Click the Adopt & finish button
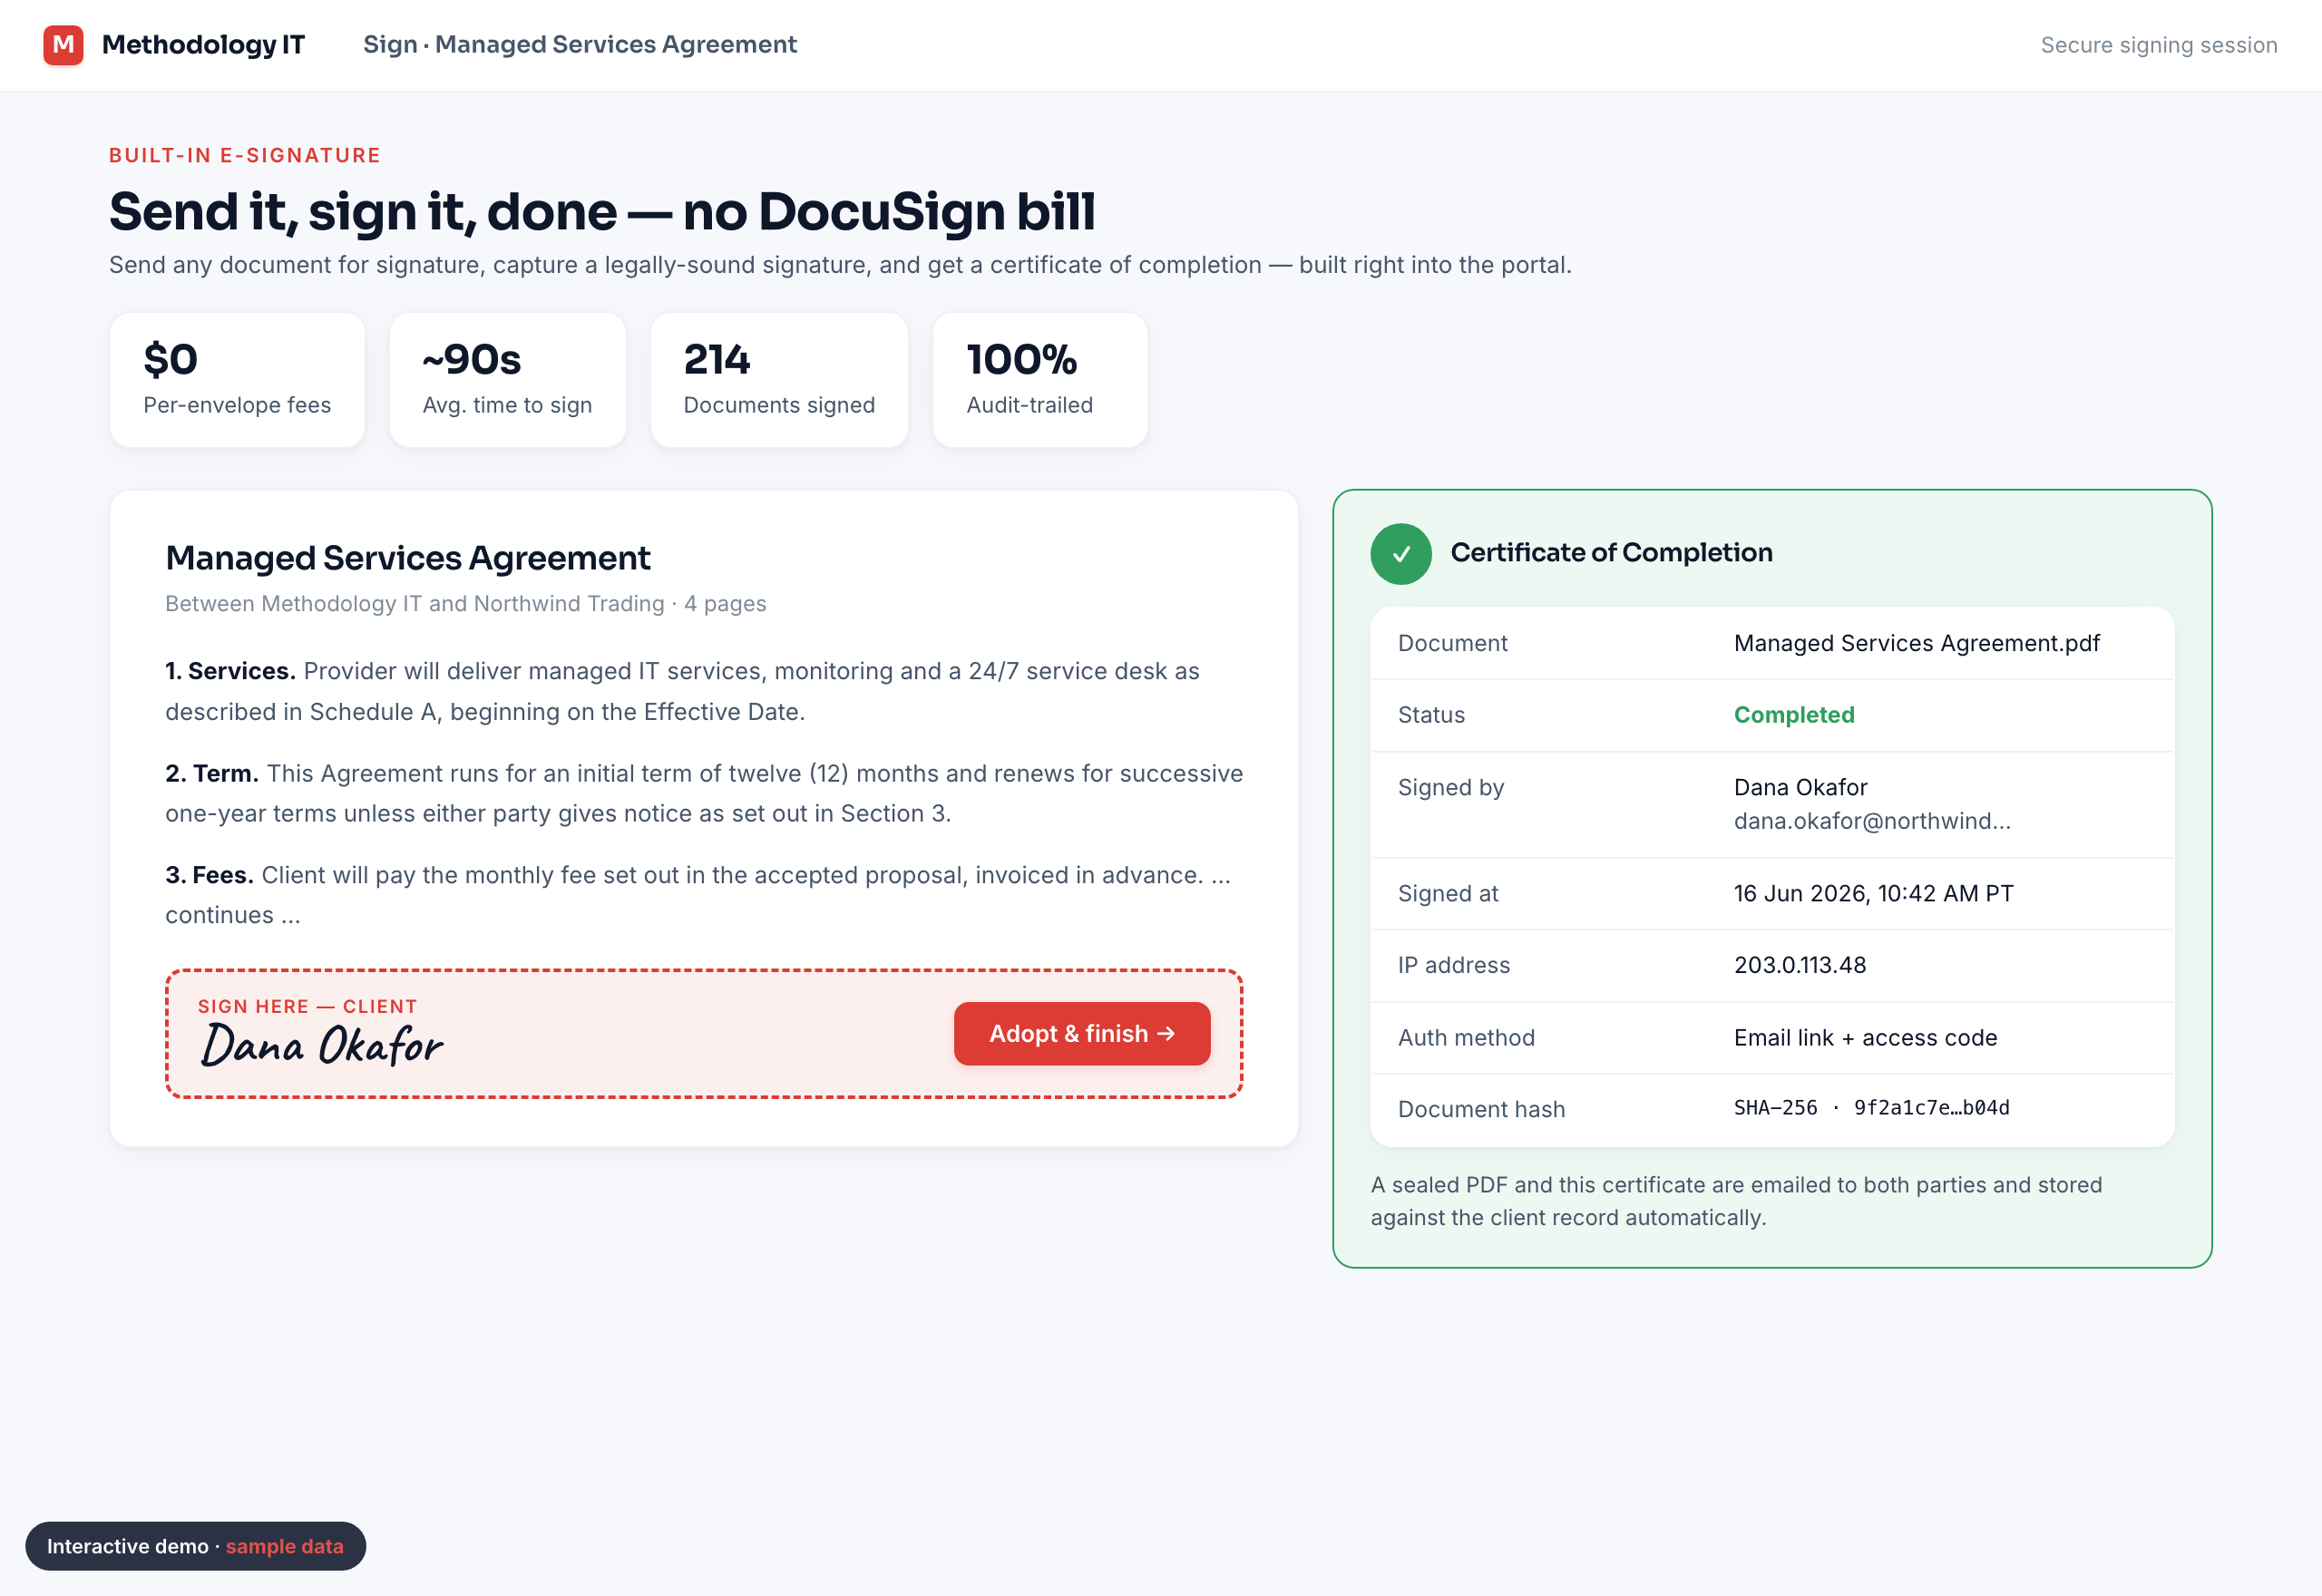 pyautogui.click(x=1081, y=1033)
